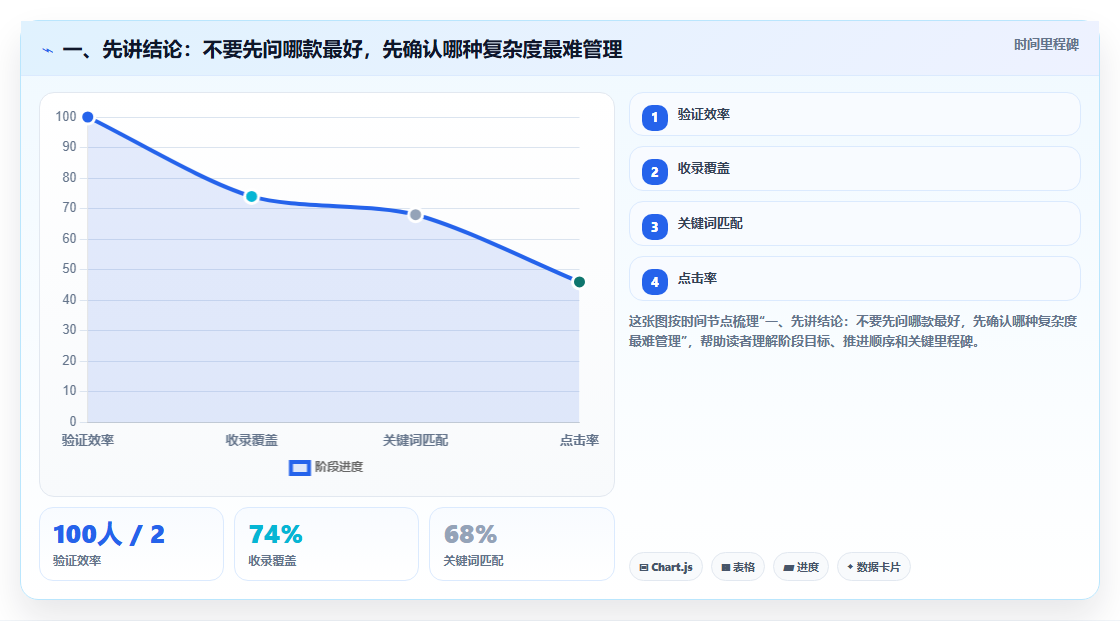
Task: Click the x-axis label 收录覆盖
Action: tap(251, 440)
